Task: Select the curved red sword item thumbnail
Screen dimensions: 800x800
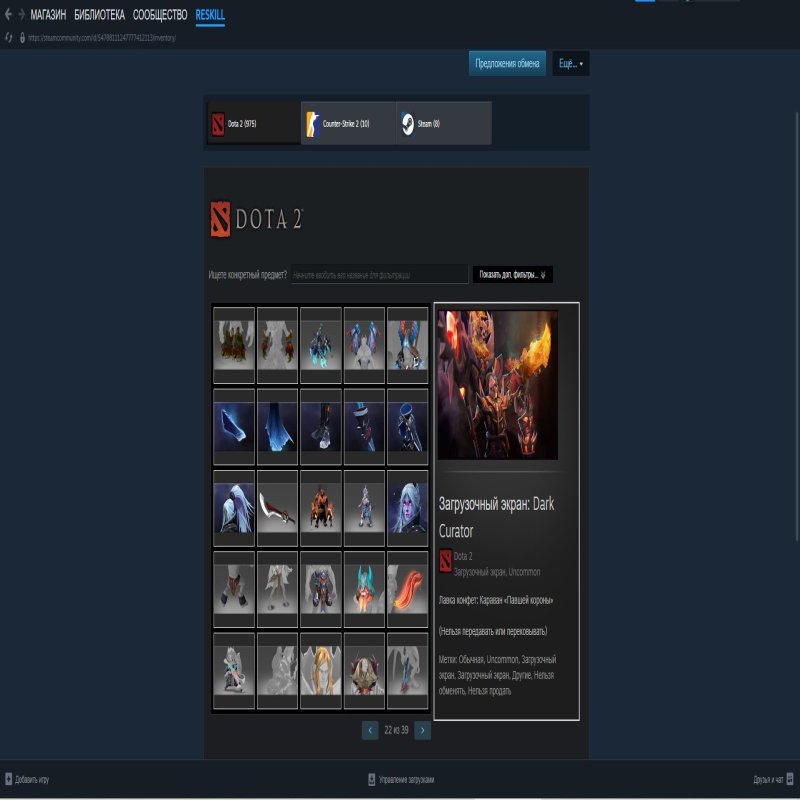Action: pos(279,508)
